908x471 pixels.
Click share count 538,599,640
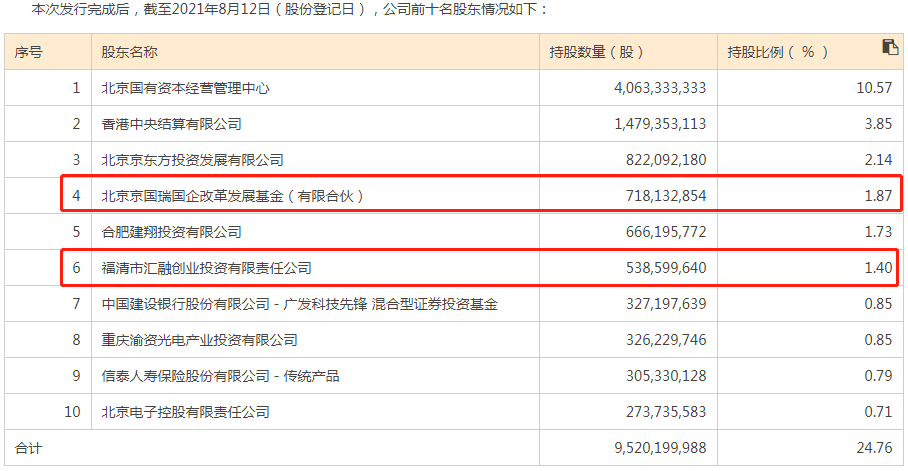click(666, 268)
